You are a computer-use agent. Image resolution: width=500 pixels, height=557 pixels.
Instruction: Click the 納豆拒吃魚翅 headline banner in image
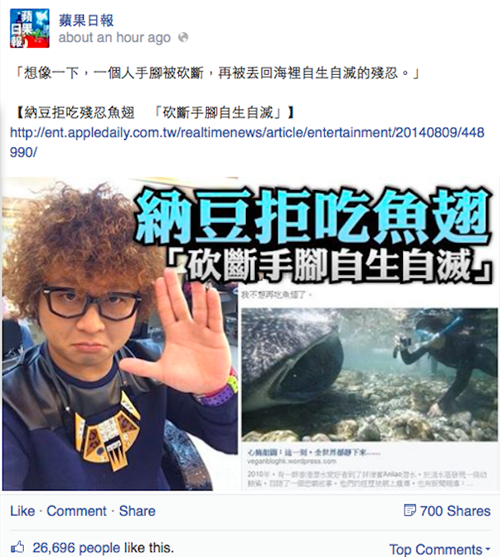click(314, 216)
